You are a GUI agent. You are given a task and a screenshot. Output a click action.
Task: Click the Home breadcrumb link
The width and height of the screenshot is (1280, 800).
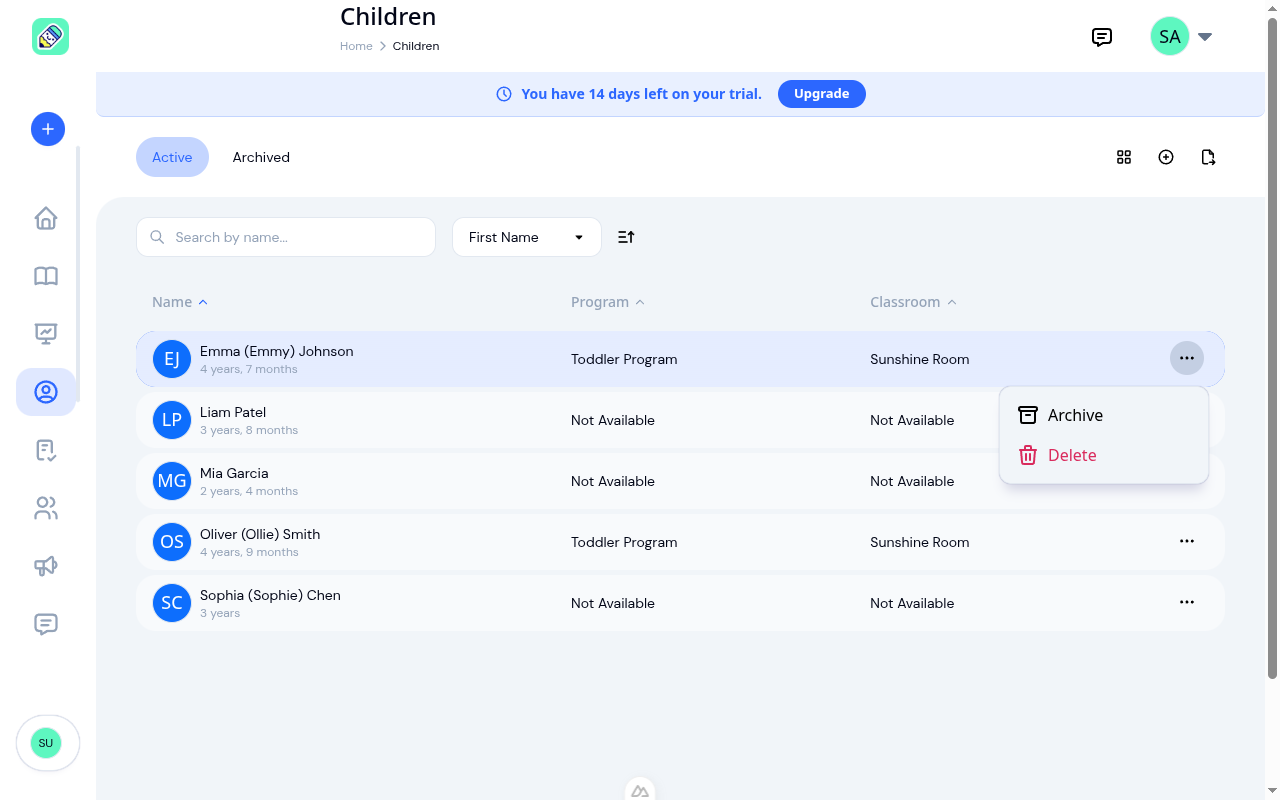[356, 46]
